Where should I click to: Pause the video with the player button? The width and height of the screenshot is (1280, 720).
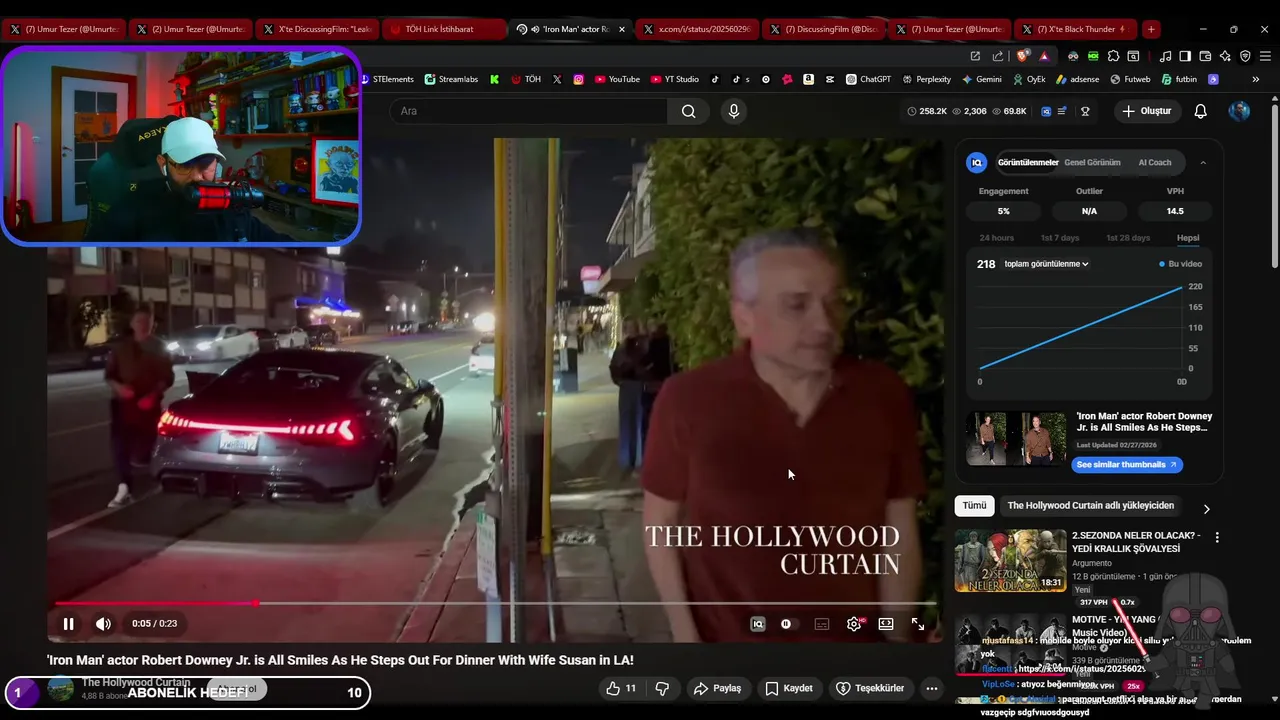click(x=68, y=624)
